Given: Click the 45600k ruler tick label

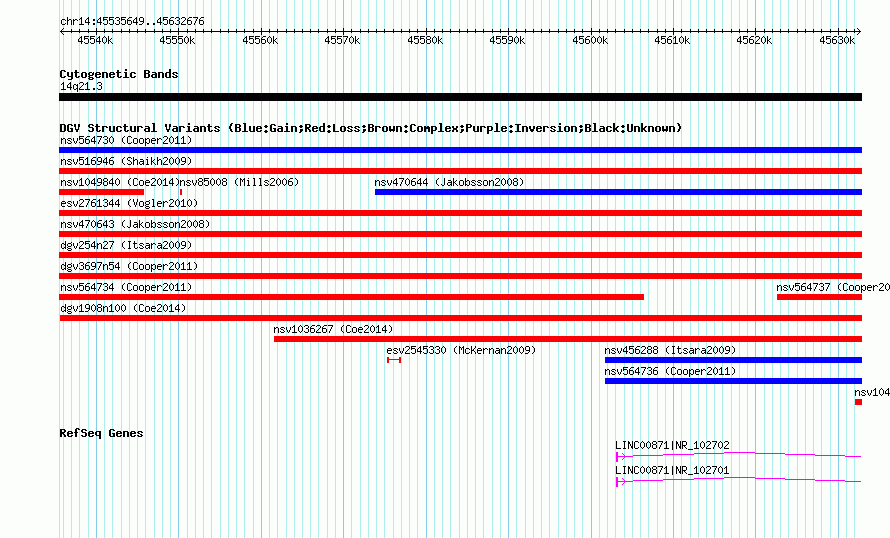Looking at the screenshot, I should [590, 40].
